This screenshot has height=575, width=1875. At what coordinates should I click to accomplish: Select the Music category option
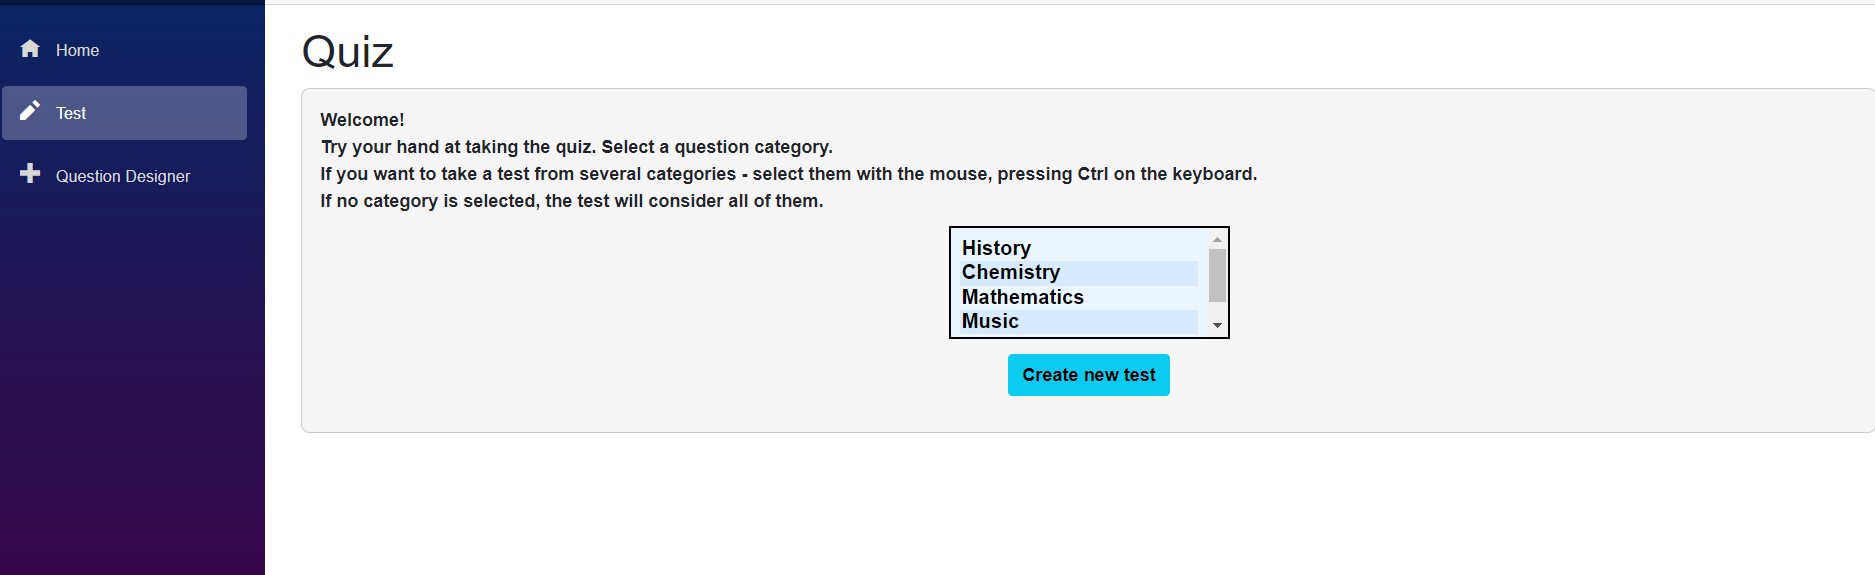point(990,321)
